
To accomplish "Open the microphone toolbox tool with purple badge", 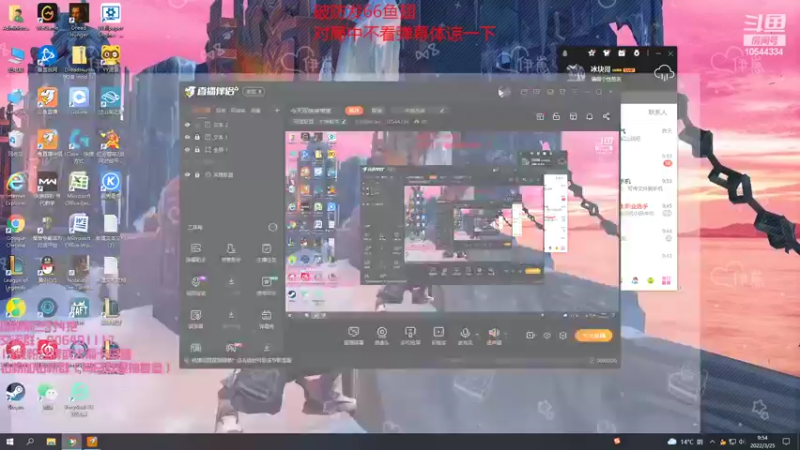I will pos(196,286).
